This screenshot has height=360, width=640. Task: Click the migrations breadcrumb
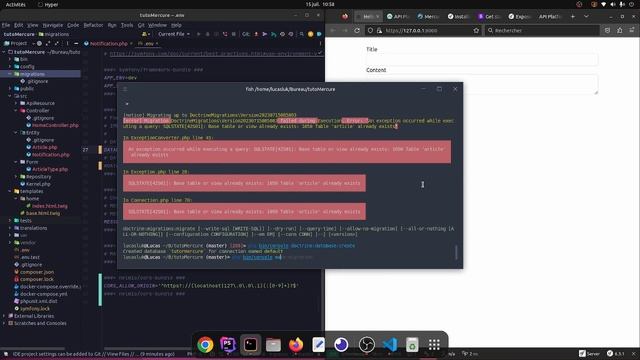tap(54, 34)
